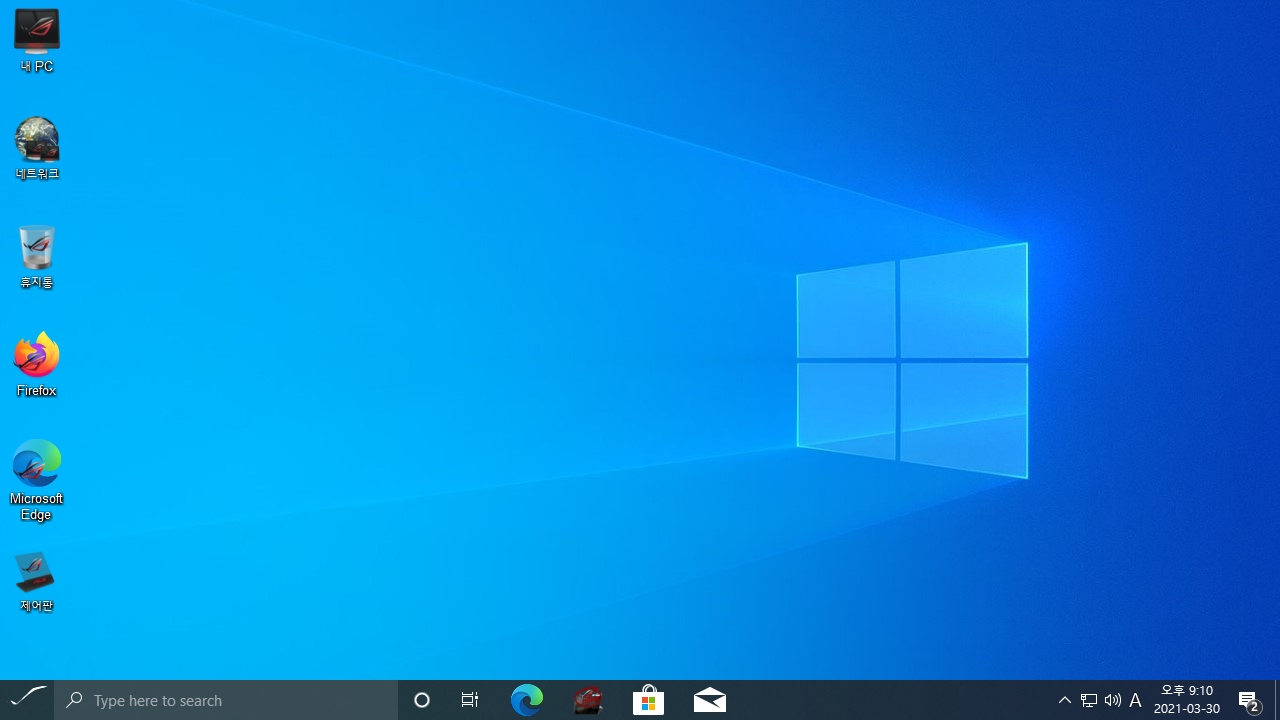Open Cortana circle button on taskbar
This screenshot has width=1280, height=720.
(x=422, y=700)
